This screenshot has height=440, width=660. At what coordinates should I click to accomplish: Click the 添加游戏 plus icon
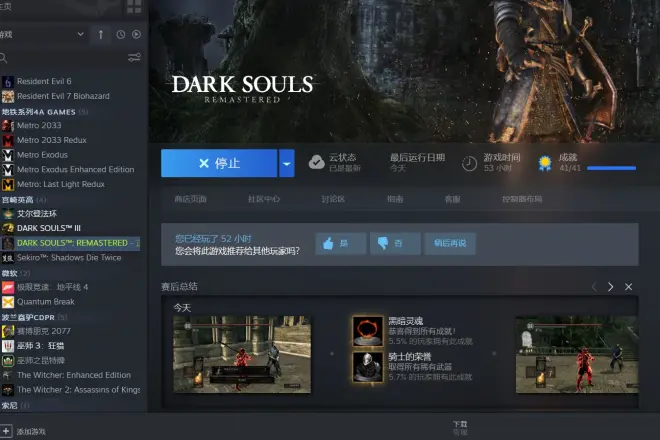coord(7,431)
